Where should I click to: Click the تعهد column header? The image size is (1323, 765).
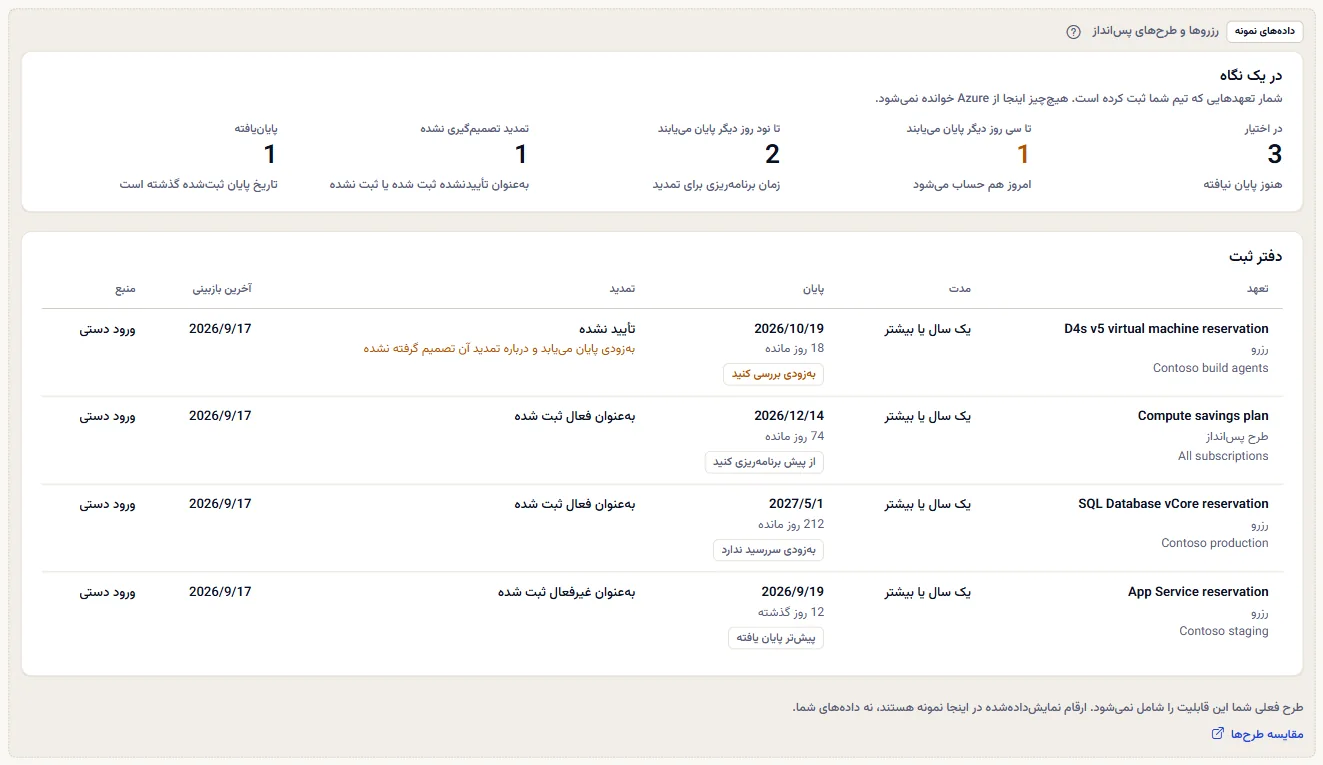[1257, 289]
